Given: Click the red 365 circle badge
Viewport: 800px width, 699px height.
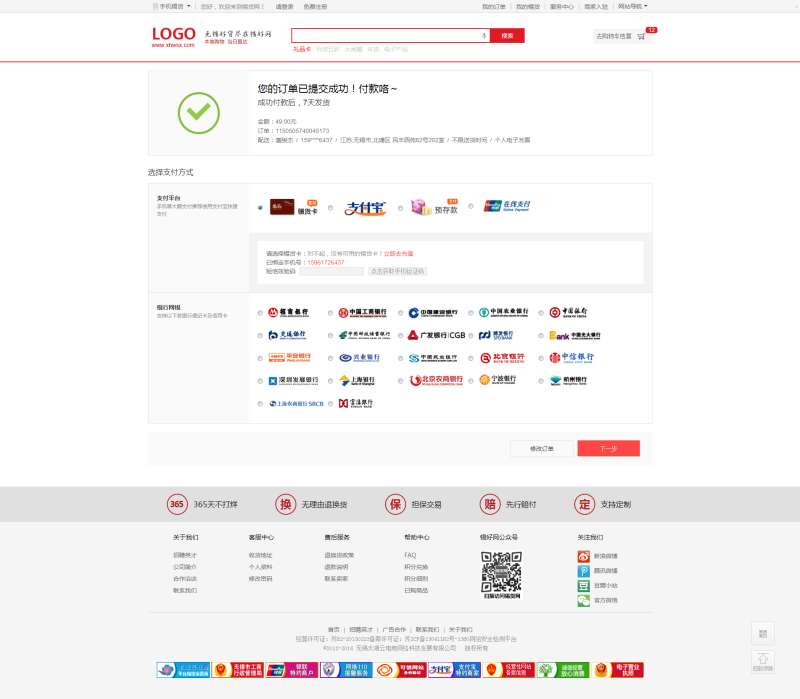Looking at the screenshot, I should 177,504.
